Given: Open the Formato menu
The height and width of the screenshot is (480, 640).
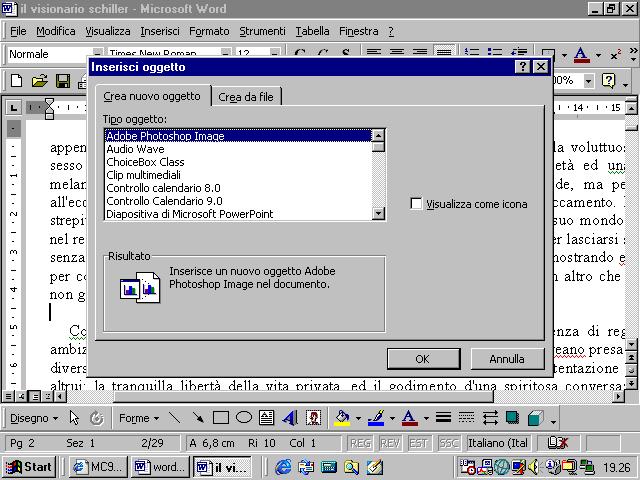Looking at the screenshot, I should click(x=209, y=31).
